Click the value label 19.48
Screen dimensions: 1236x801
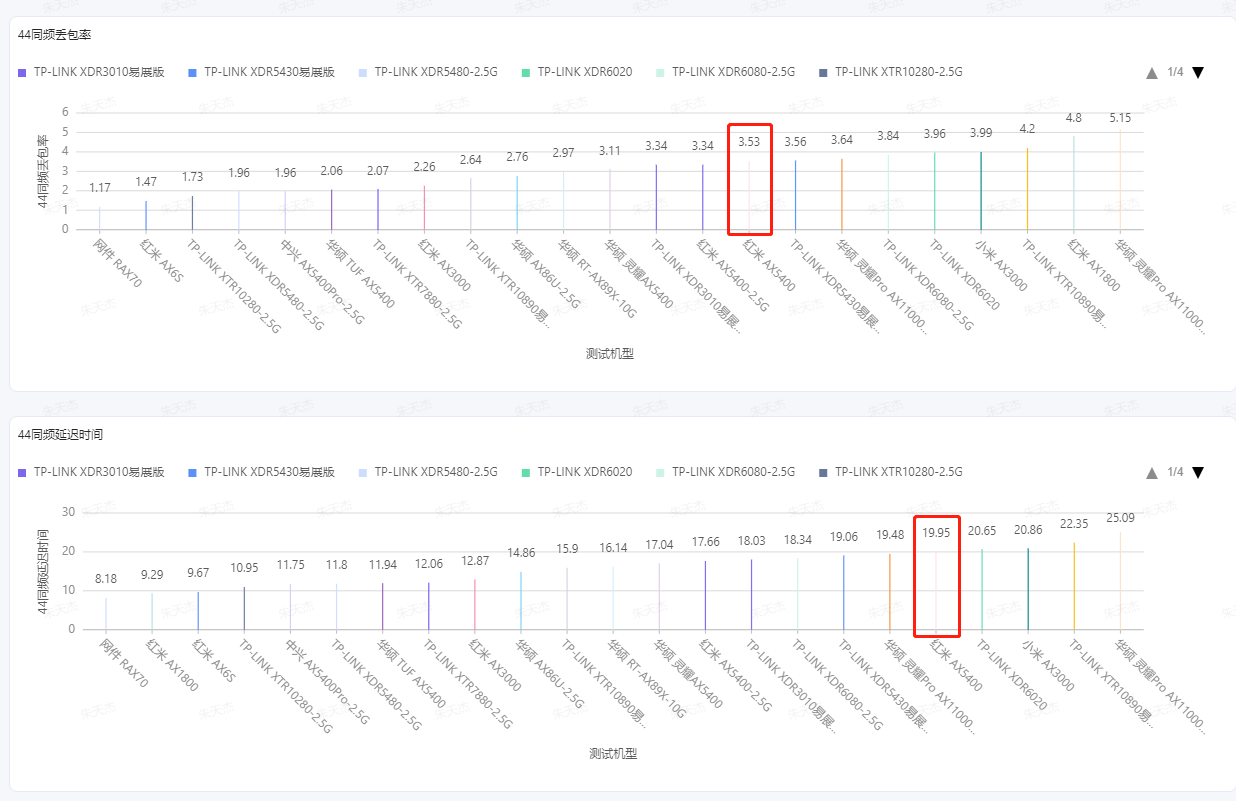[x=890, y=535]
